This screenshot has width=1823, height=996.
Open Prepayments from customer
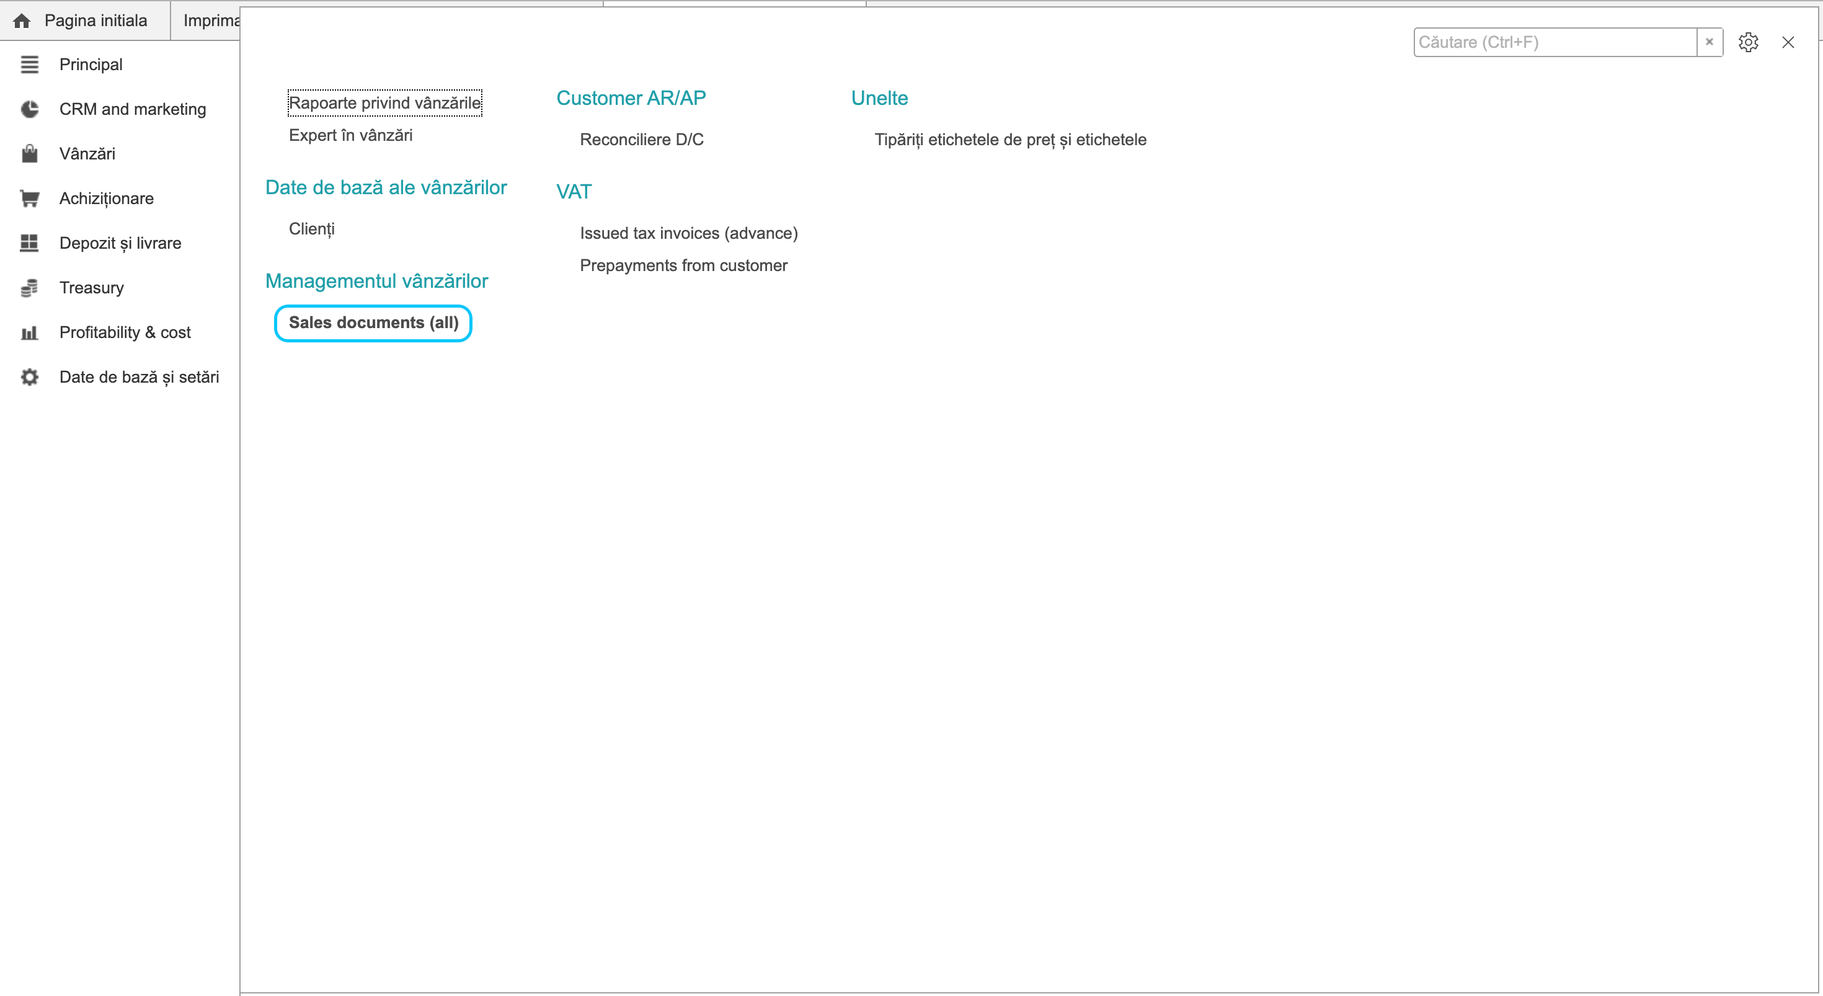tap(684, 266)
